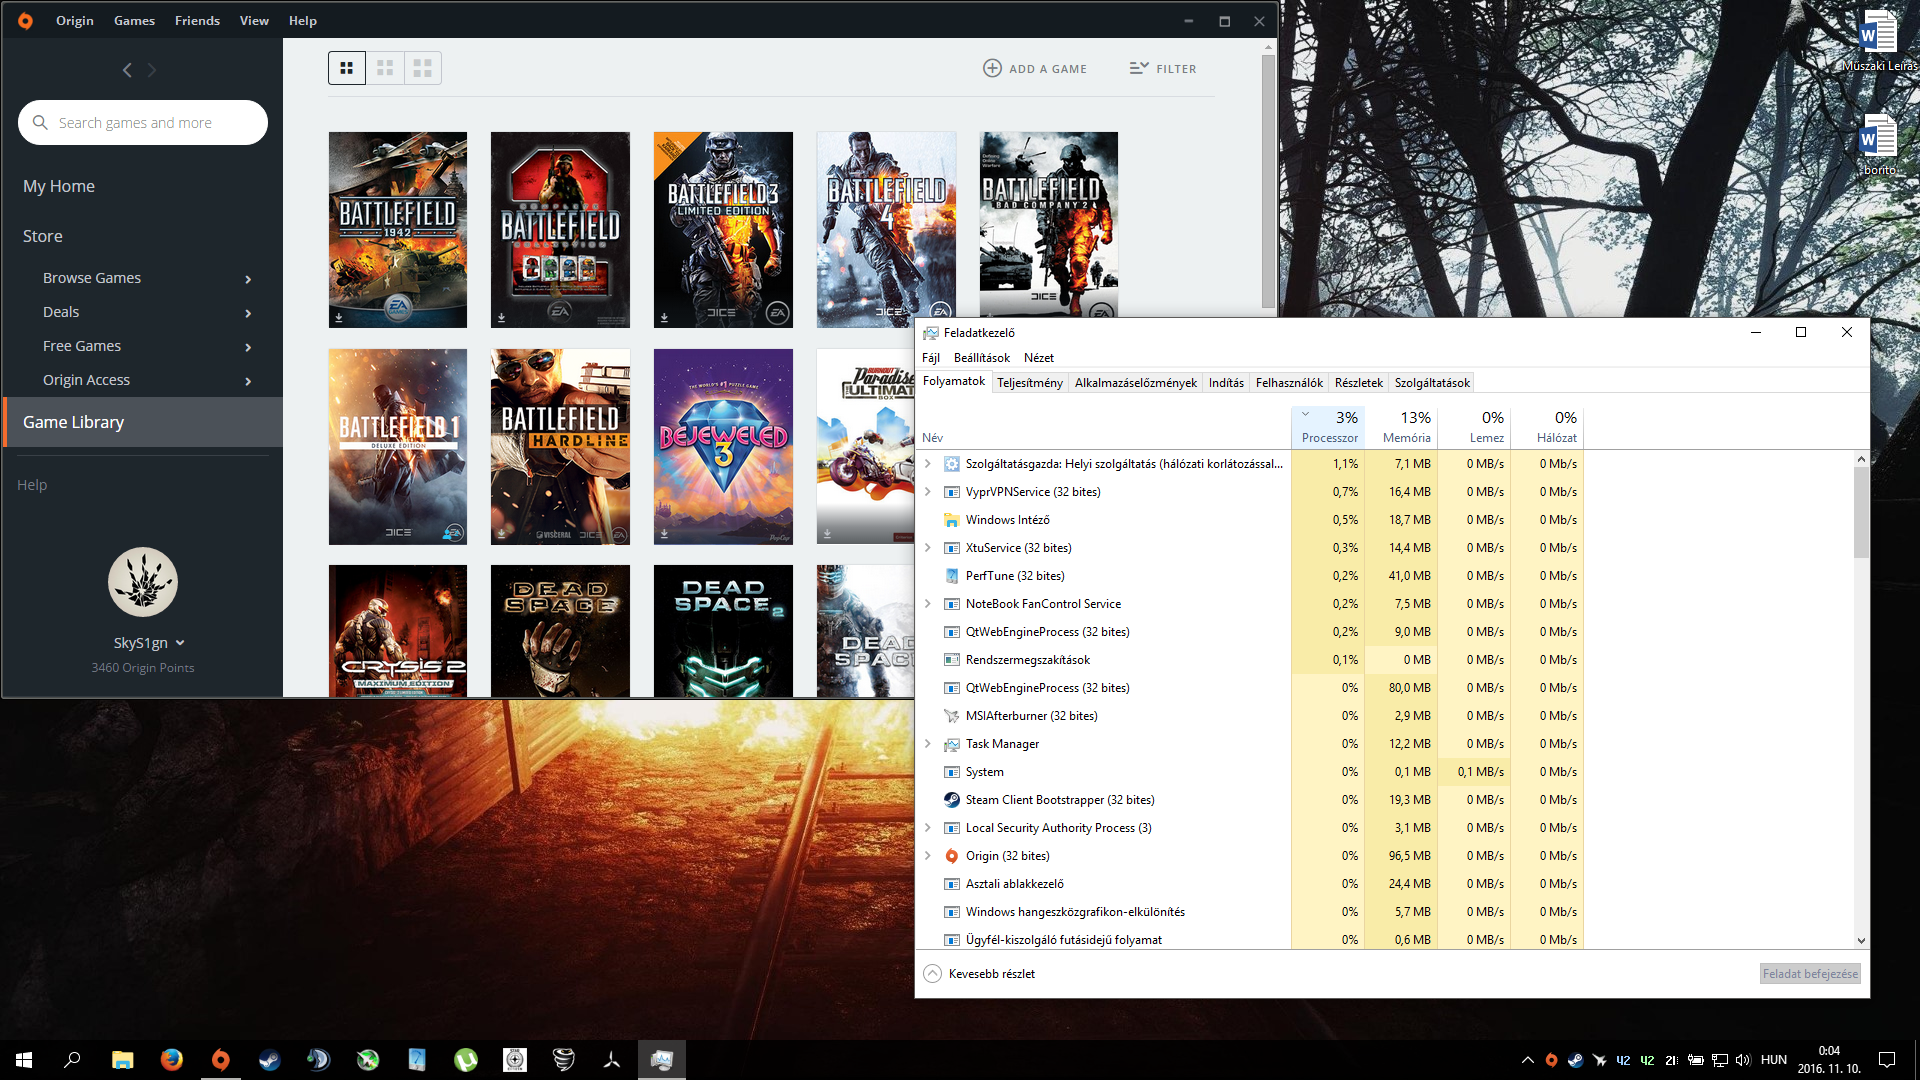Open the Help link in Origin sidebar
This screenshot has width=1920, height=1080.
tap(32, 485)
